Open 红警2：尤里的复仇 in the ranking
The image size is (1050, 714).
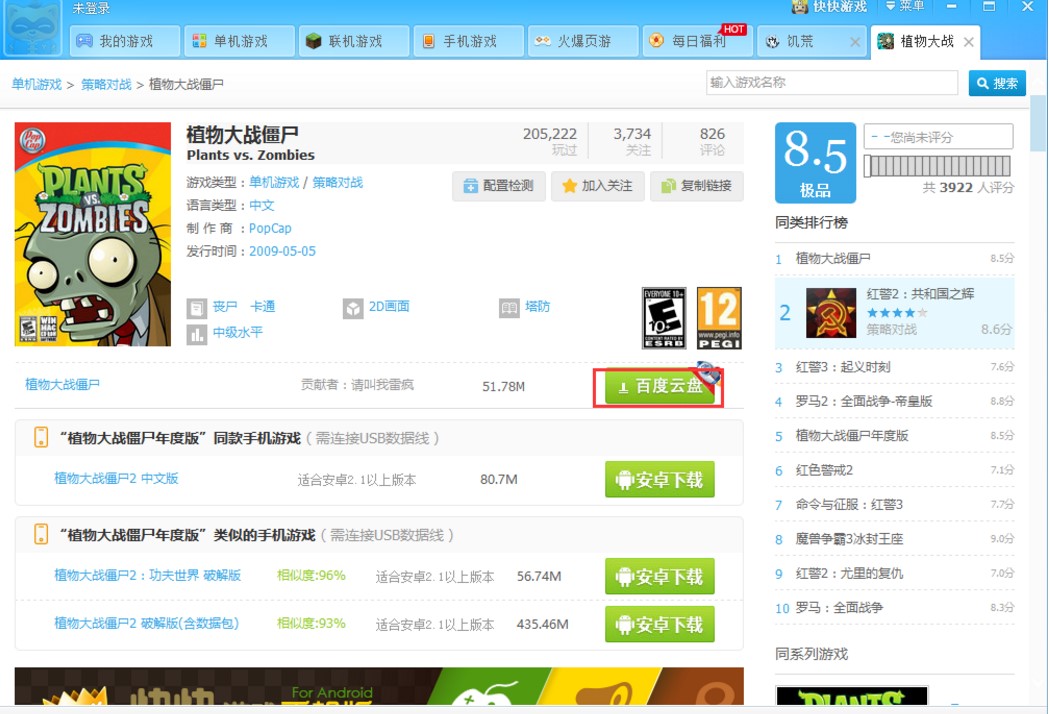point(849,574)
